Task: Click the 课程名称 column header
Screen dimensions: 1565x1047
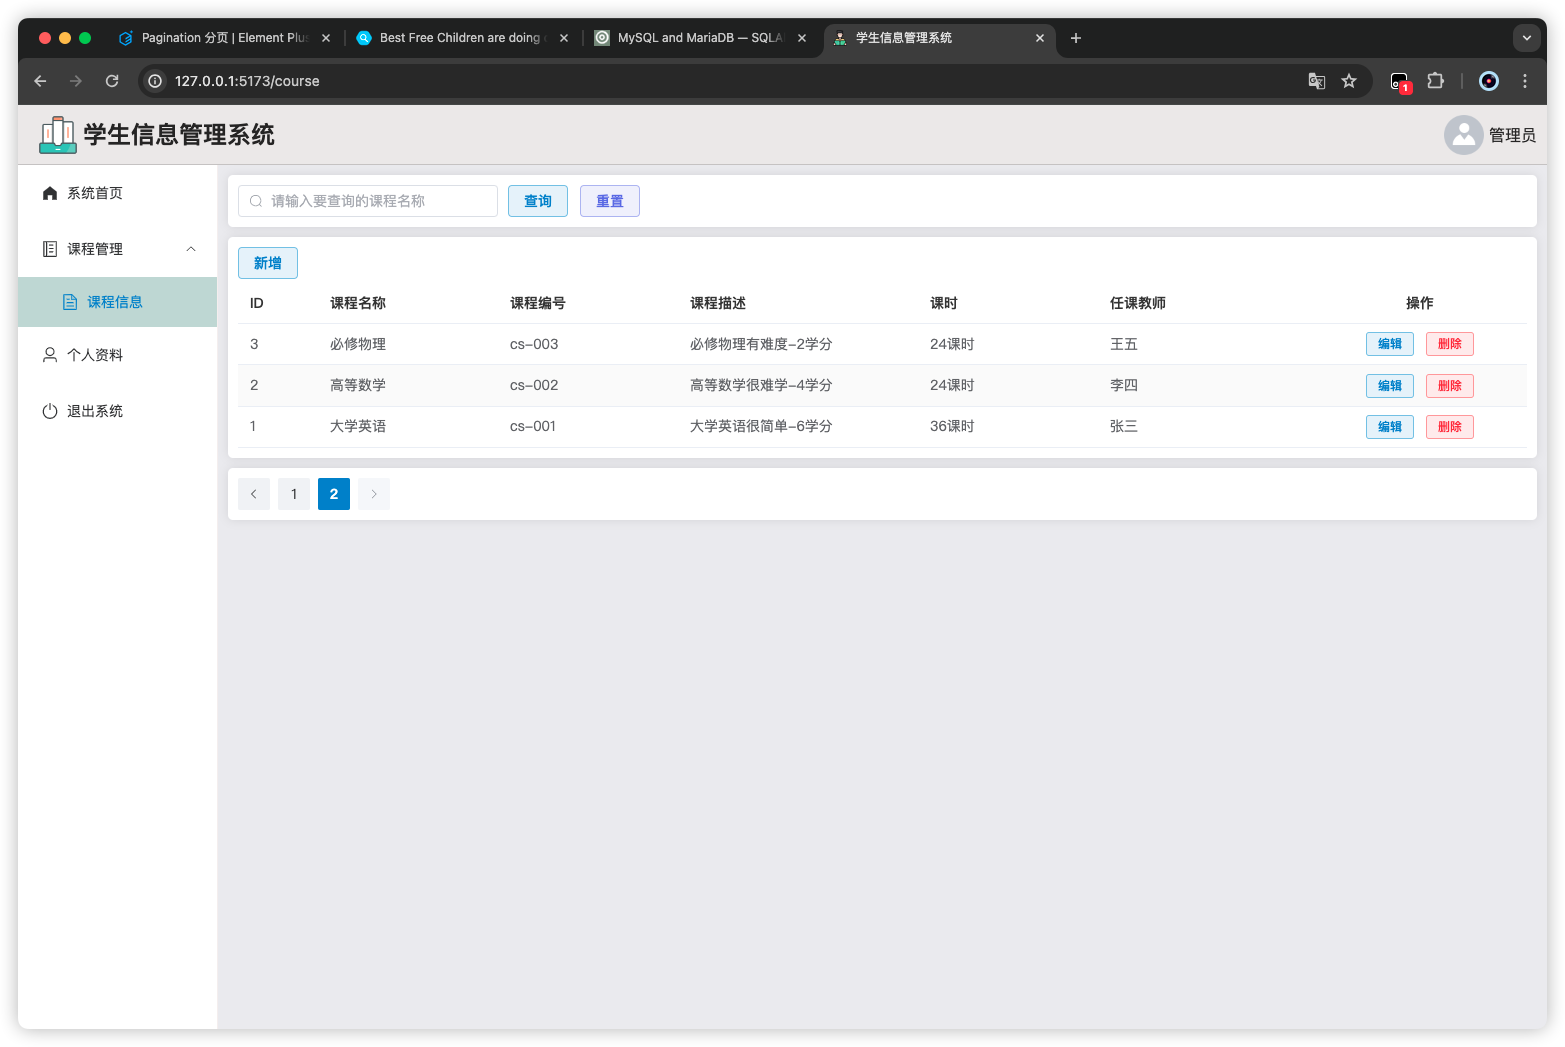Action: pos(358,303)
